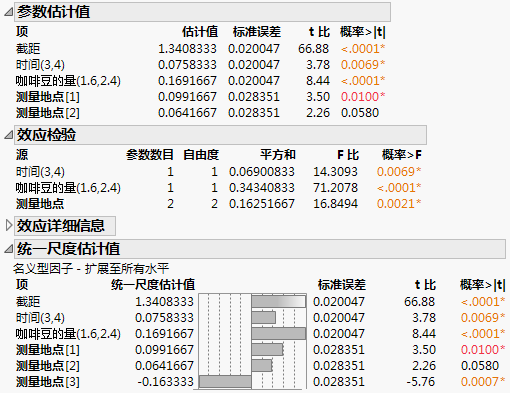The height and width of the screenshot is (393, 510).
Task: Select the 参数数目 column header
Action: click(150, 155)
